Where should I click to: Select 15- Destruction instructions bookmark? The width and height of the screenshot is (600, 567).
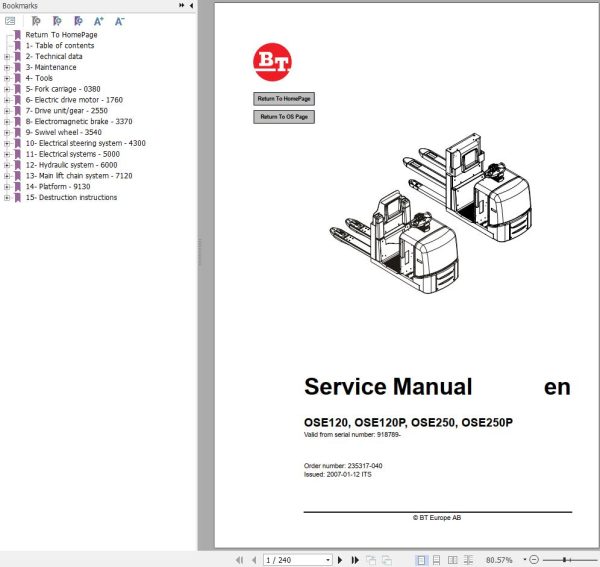pos(71,197)
